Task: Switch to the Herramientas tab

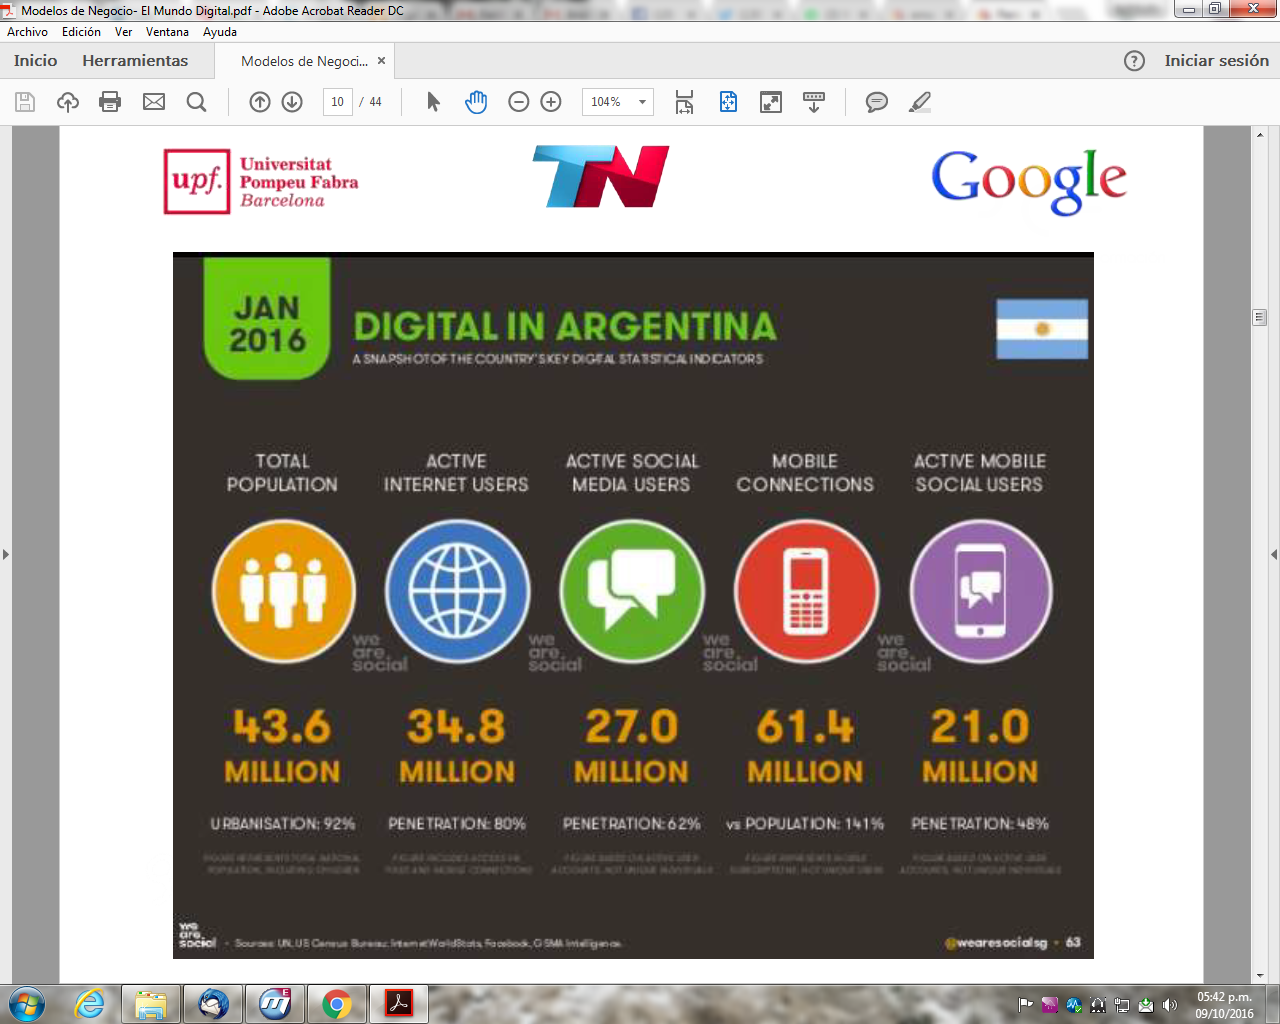Action: (x=135, y=61)
